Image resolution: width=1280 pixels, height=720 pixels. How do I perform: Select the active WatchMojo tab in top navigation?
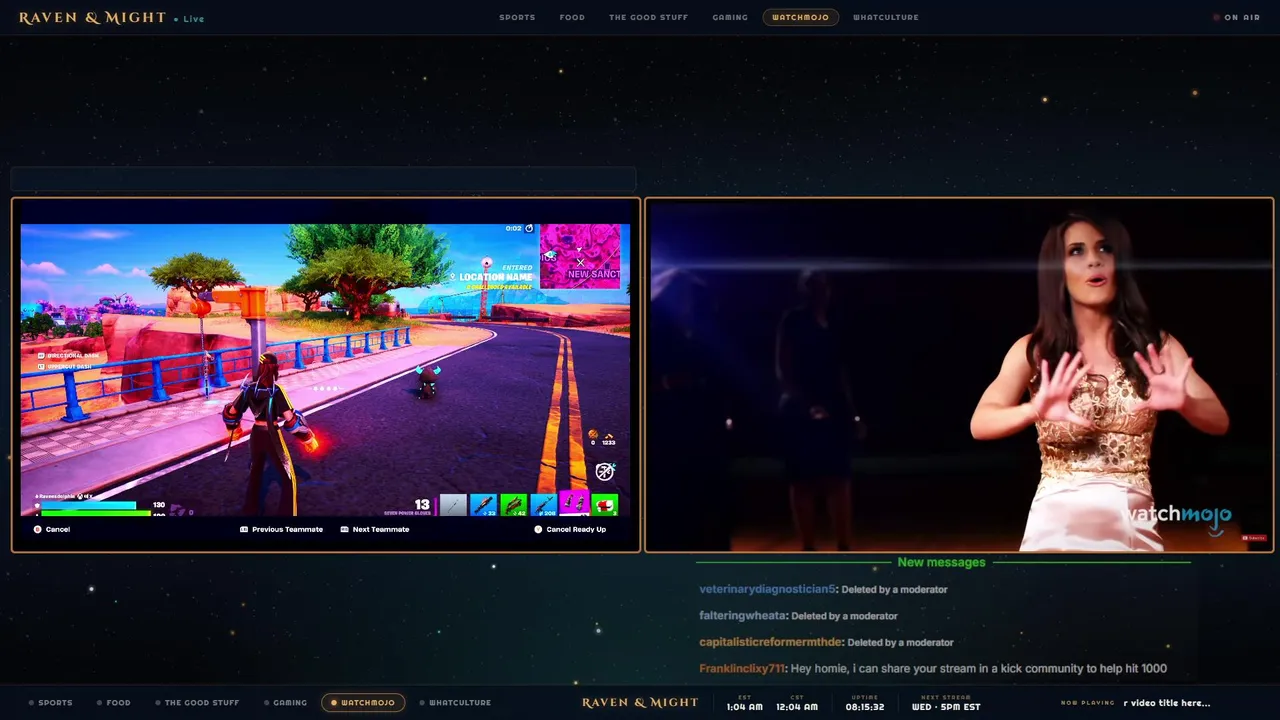[x=800, y=17]
